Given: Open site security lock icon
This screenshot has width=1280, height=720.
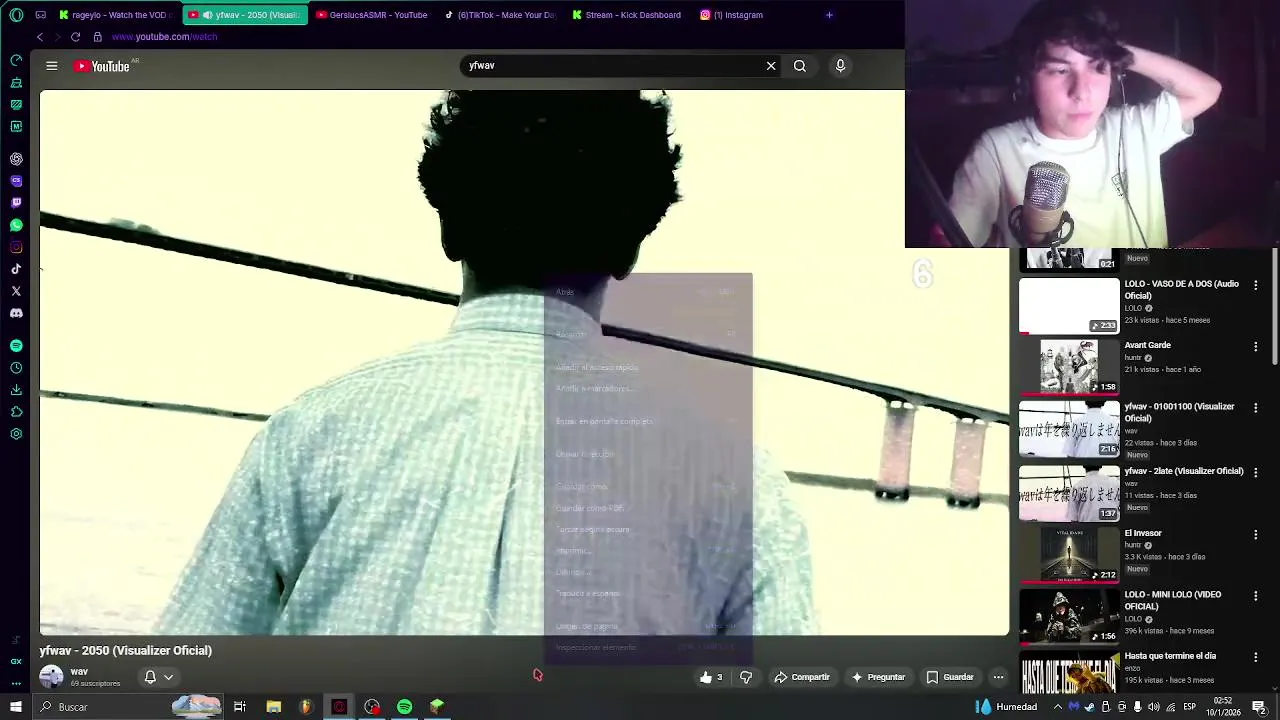Looking at the screenshot, I should (97, 37).
